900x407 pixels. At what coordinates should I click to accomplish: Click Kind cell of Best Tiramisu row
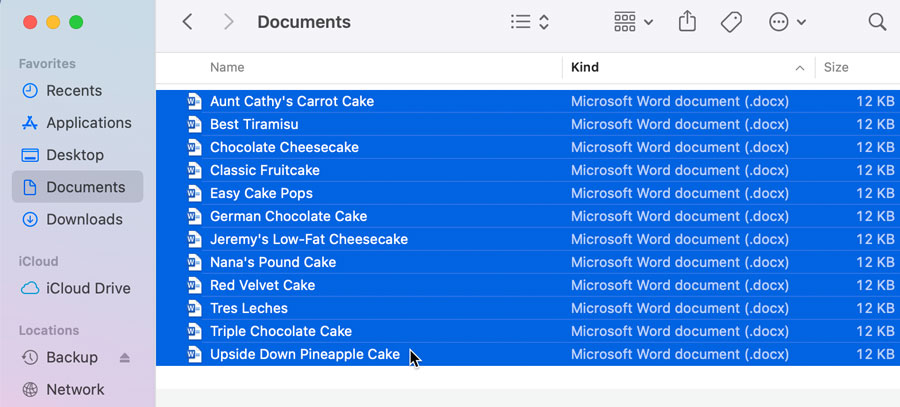680,124
